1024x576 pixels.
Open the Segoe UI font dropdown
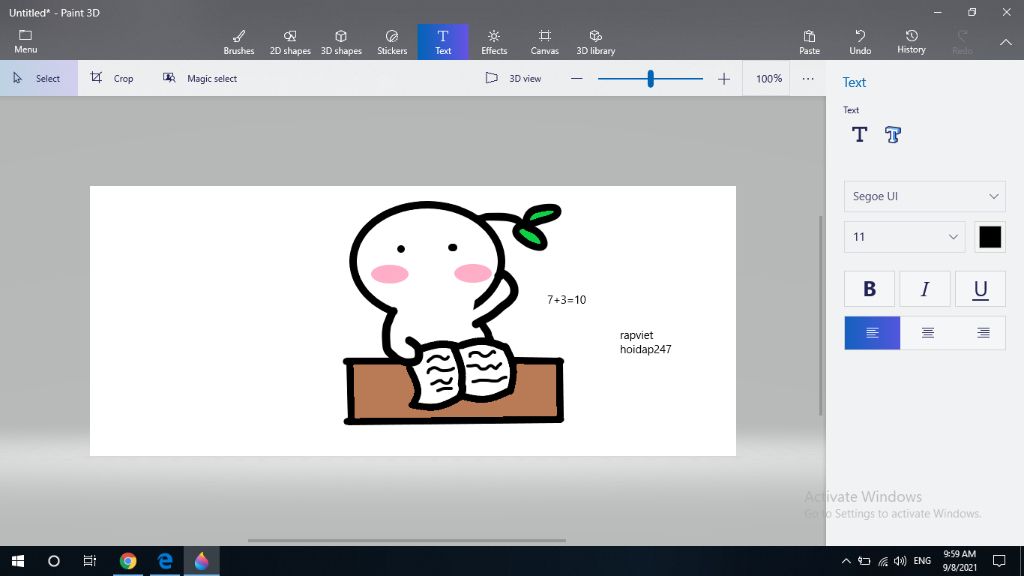tap(925, 196)
